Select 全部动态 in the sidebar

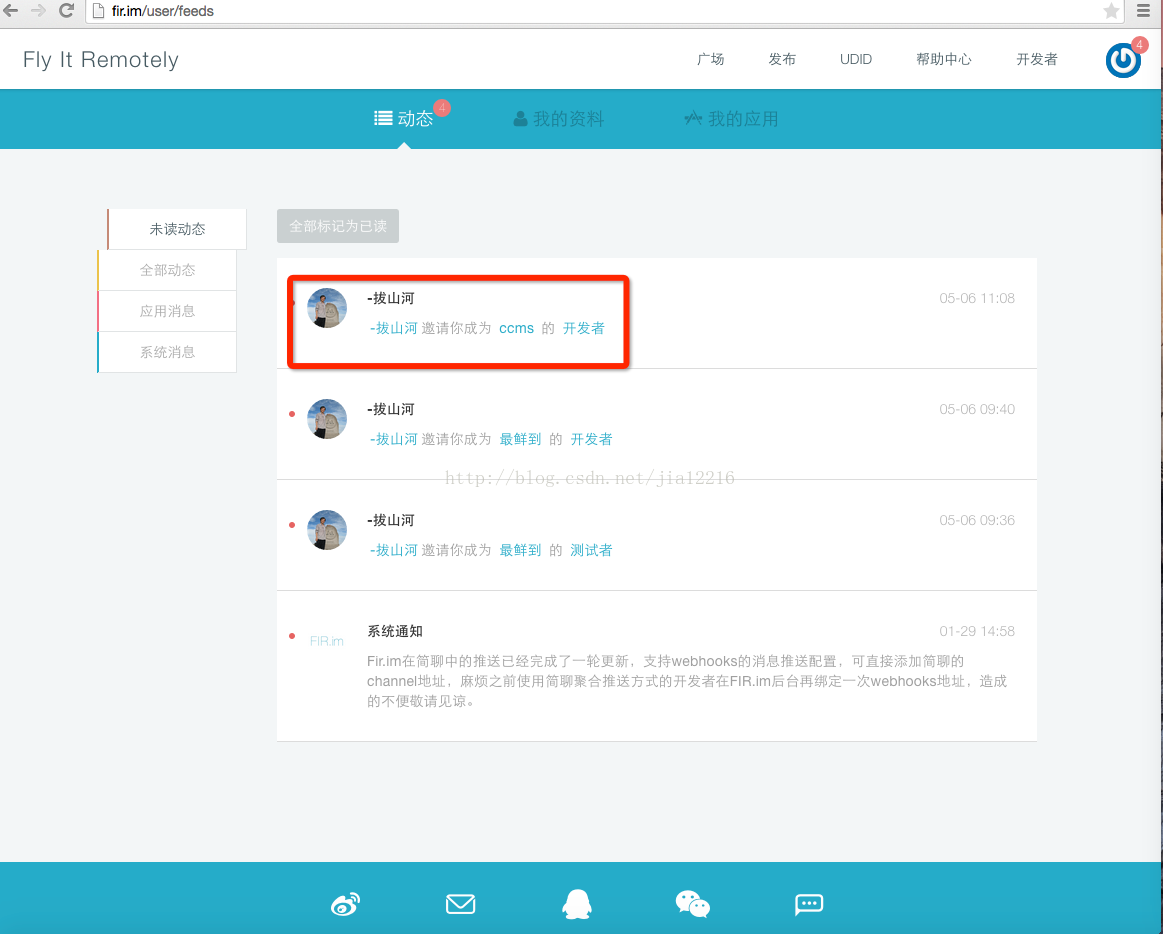(167, 270)
